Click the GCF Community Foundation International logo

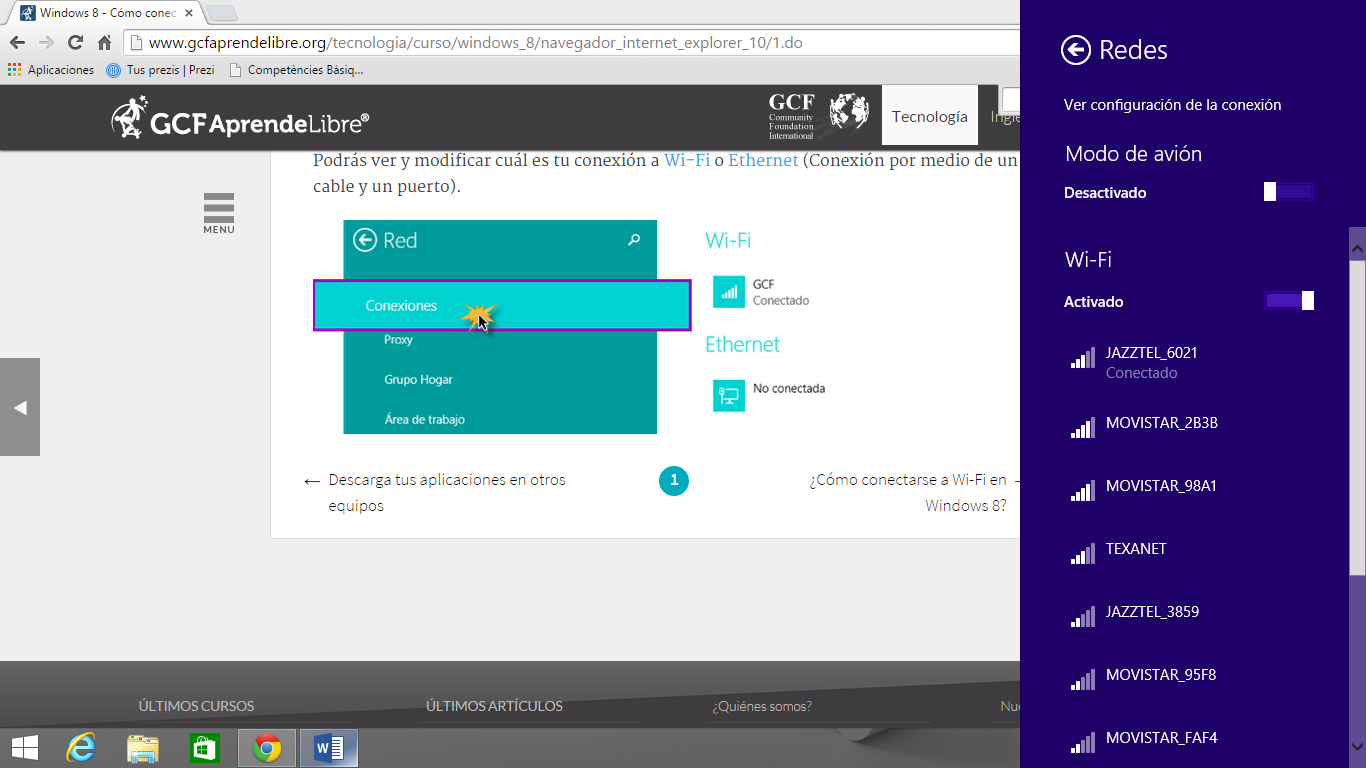coord(818,116)
